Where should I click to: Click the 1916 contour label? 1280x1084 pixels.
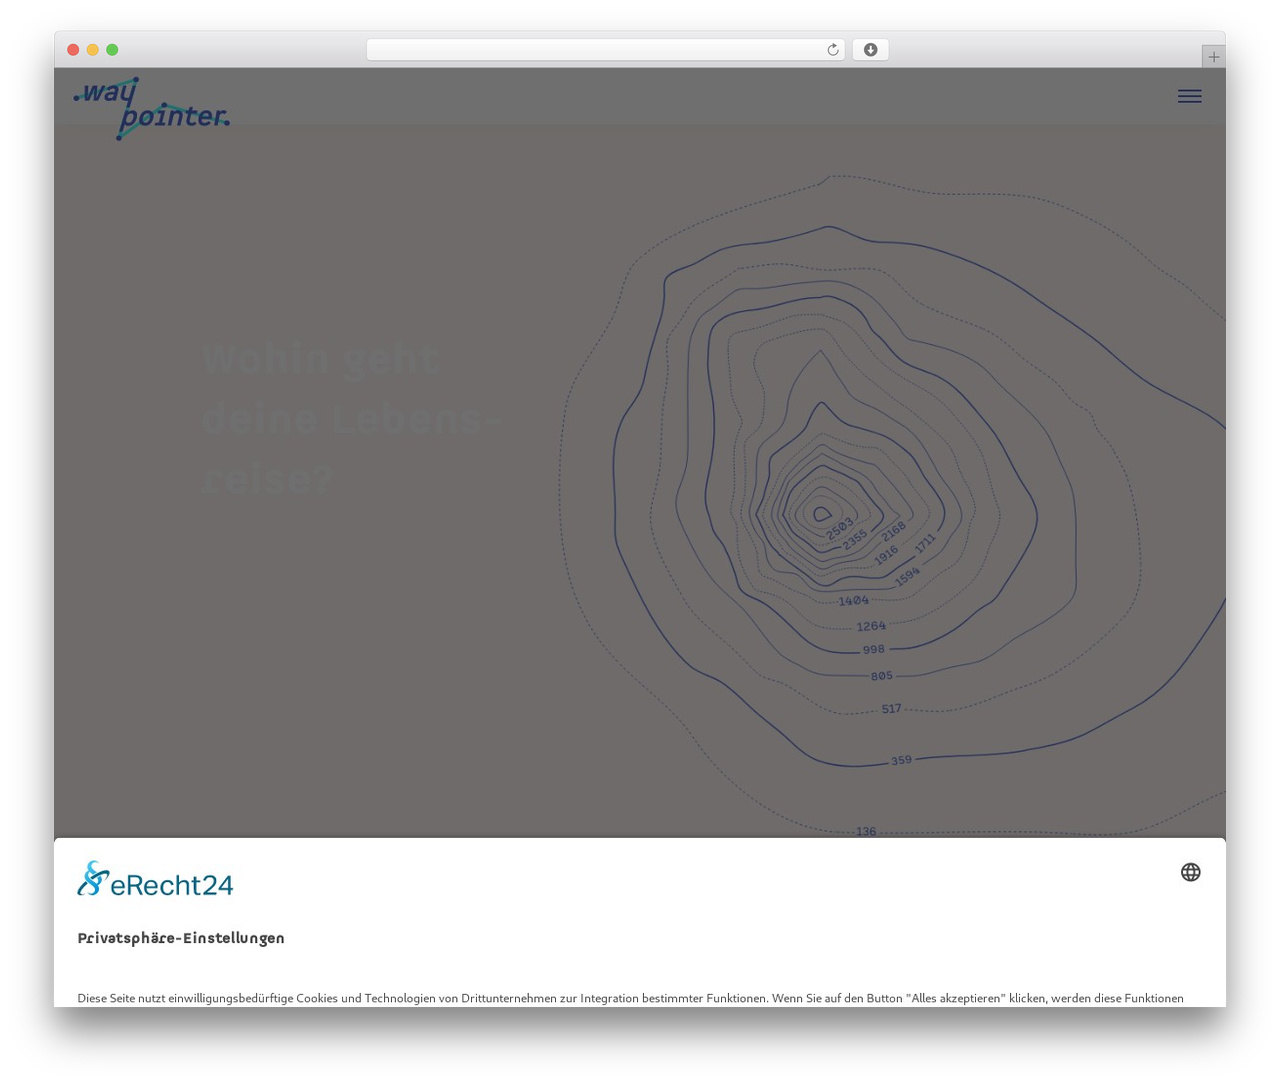pyautogui.click(x=886, y=555)
